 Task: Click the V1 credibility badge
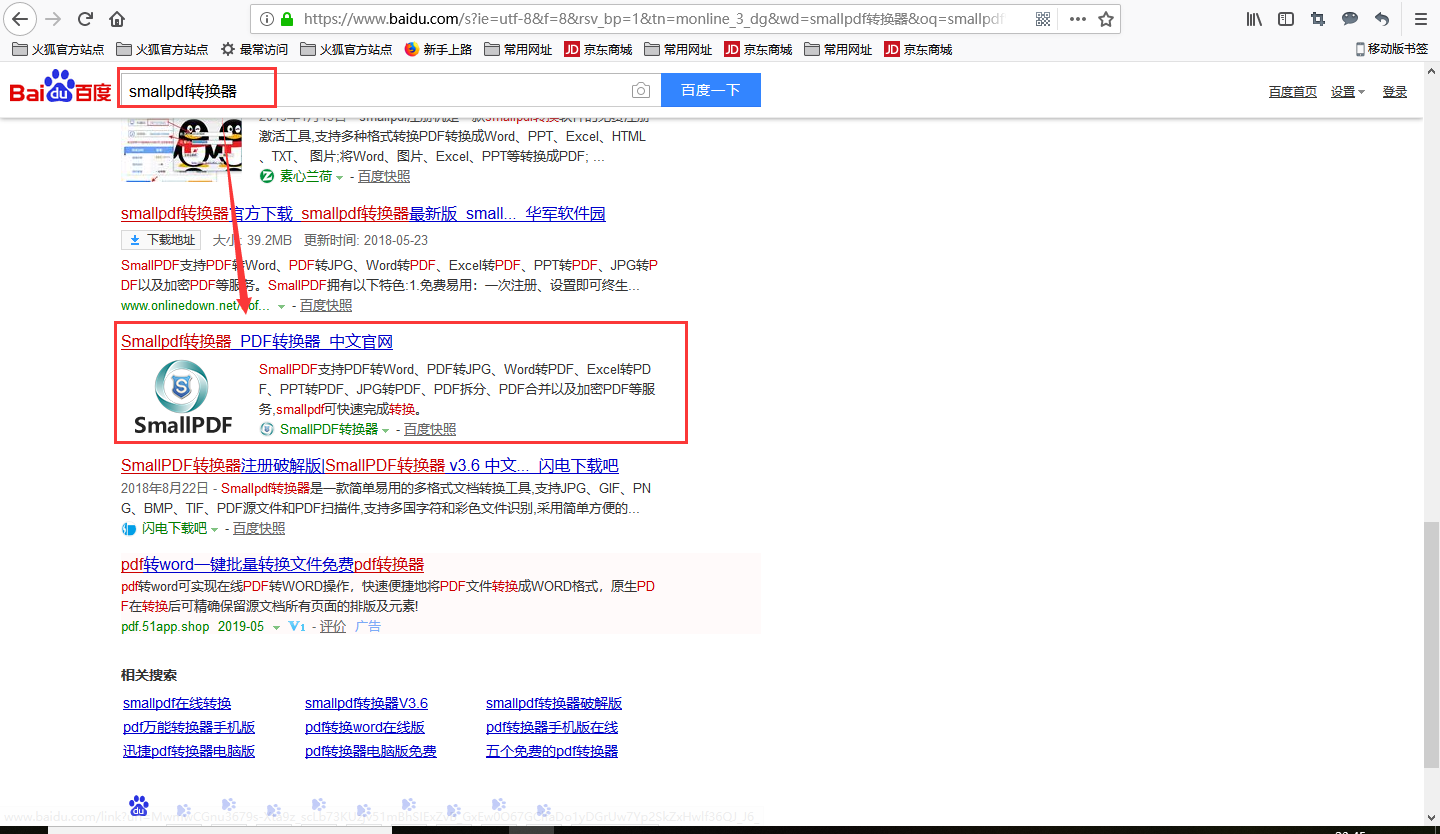[297, 626]
